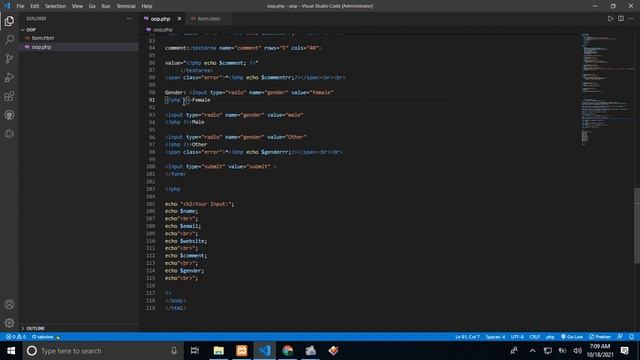Image resolution: width=640 pixels, height=360 pixels.
Task: Open the View menu
Action: [77, 6]
